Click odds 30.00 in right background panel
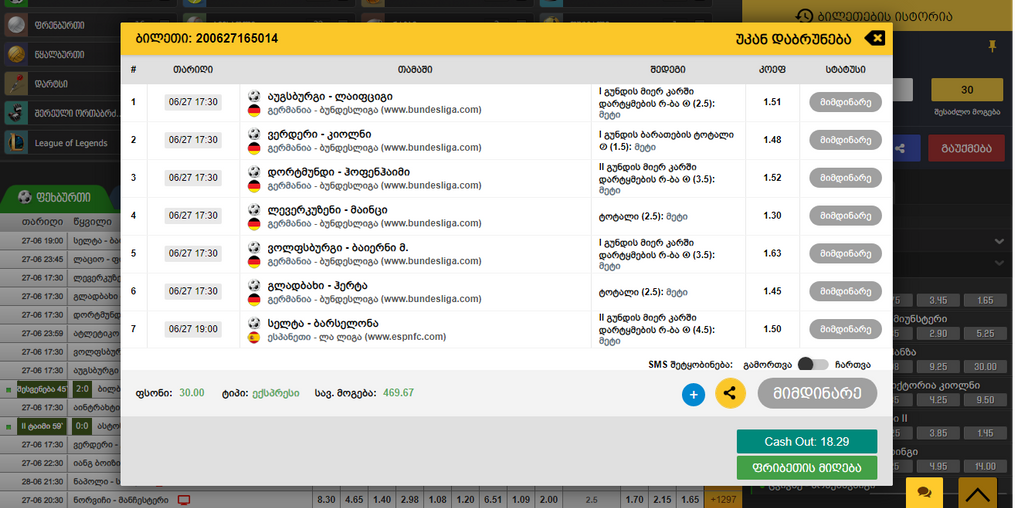Viewport: 1024px width, 508px height. click(x=985, y=367)
